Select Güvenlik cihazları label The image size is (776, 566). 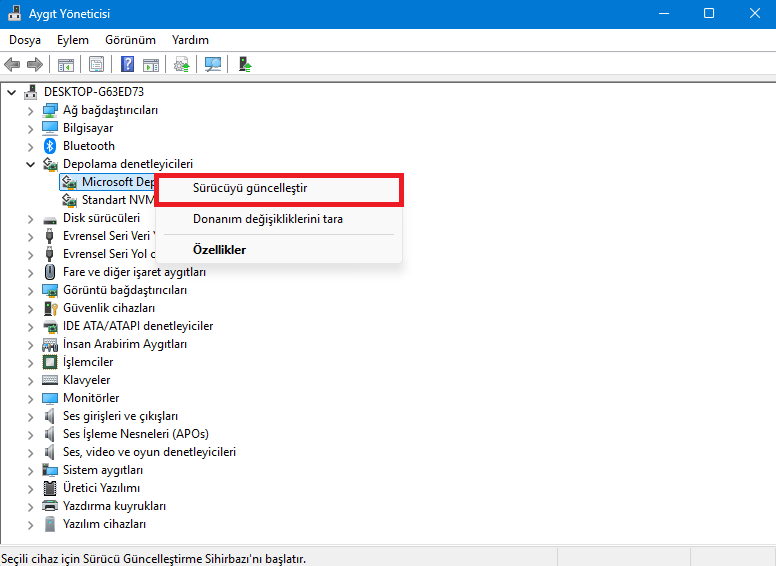109,308
